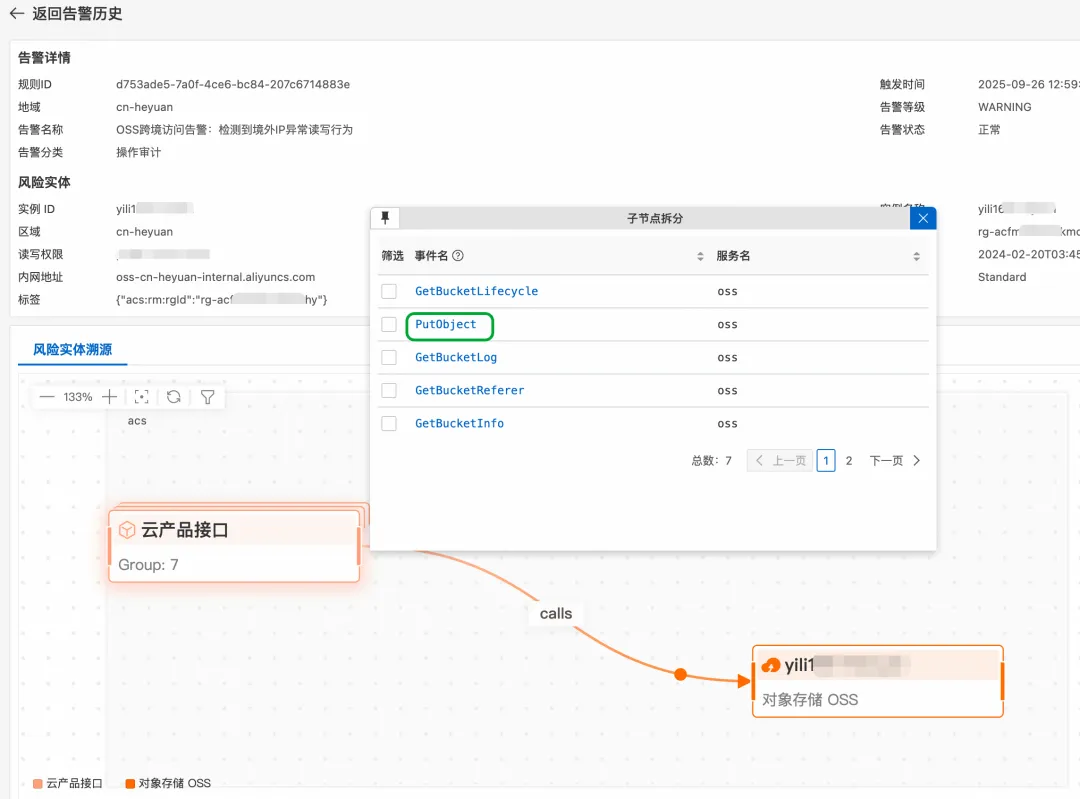Viewport: 1080px width, 799px height.
Task: Sort the 事件名 column
Action: pos(700,256)
